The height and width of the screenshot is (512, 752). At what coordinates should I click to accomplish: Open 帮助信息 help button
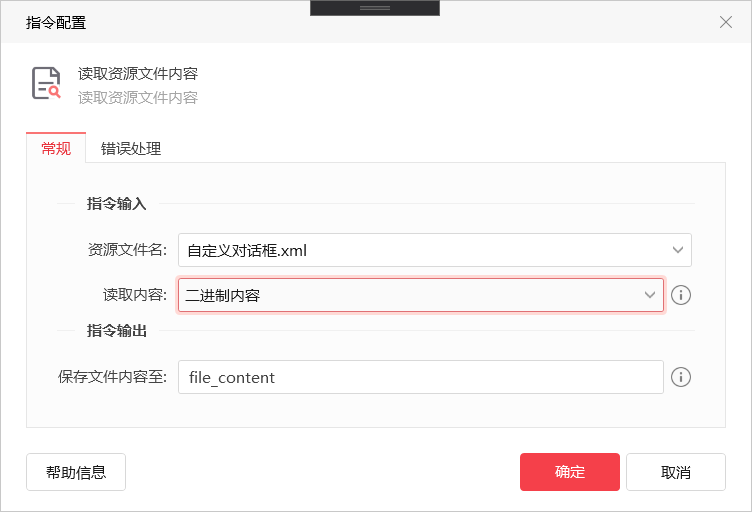pyautogui.click(x=76, y=472)
